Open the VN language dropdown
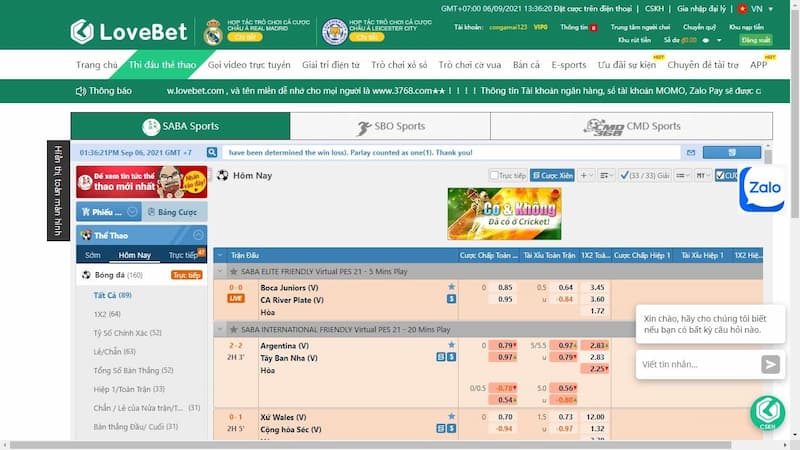 (x=770, y=9)
